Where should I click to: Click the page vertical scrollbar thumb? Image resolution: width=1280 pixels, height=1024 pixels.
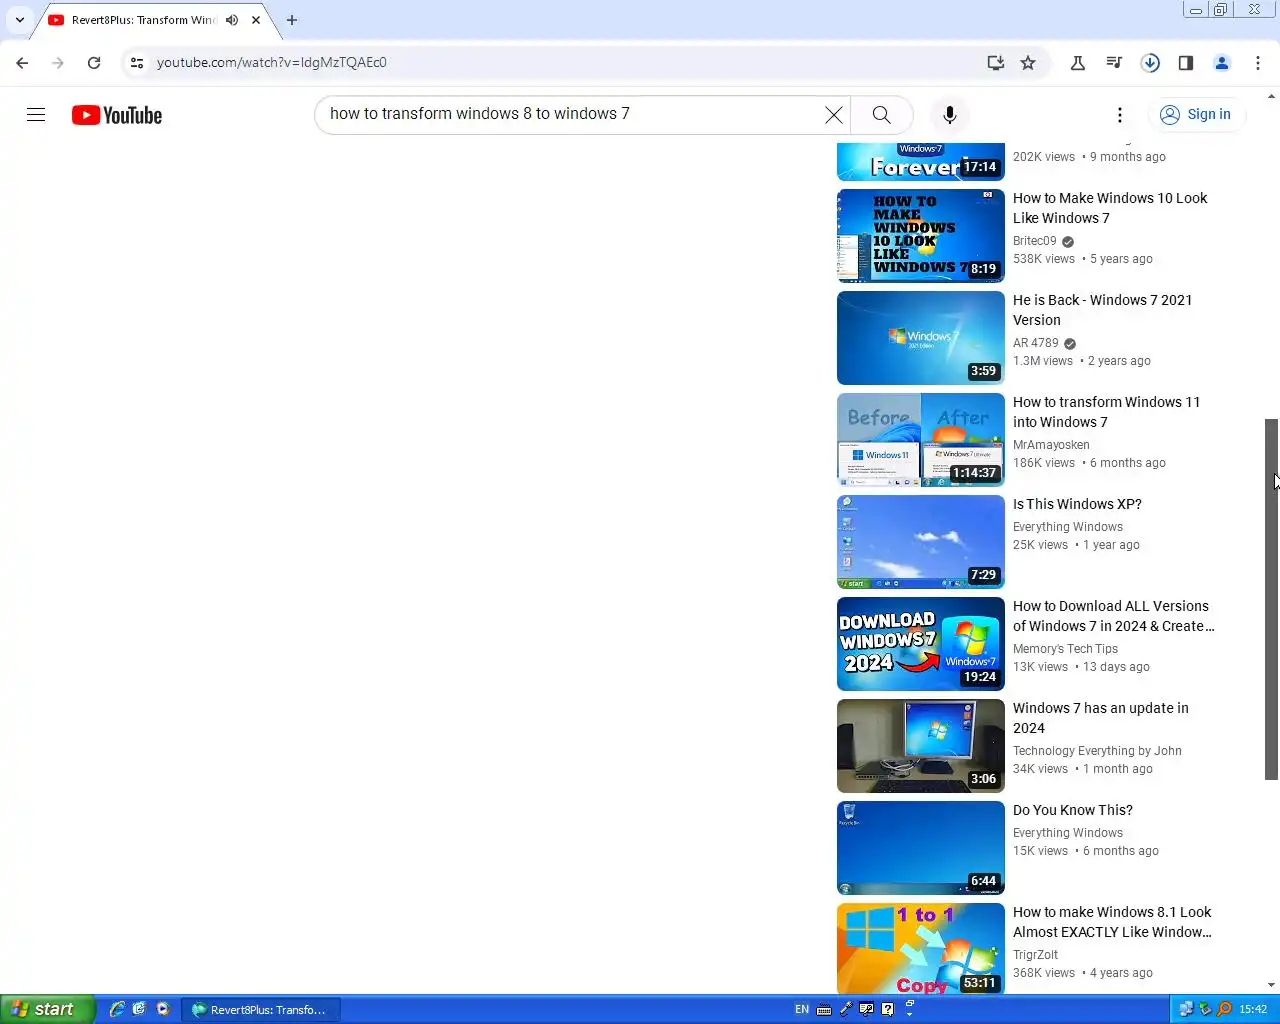click(1272, 599)
